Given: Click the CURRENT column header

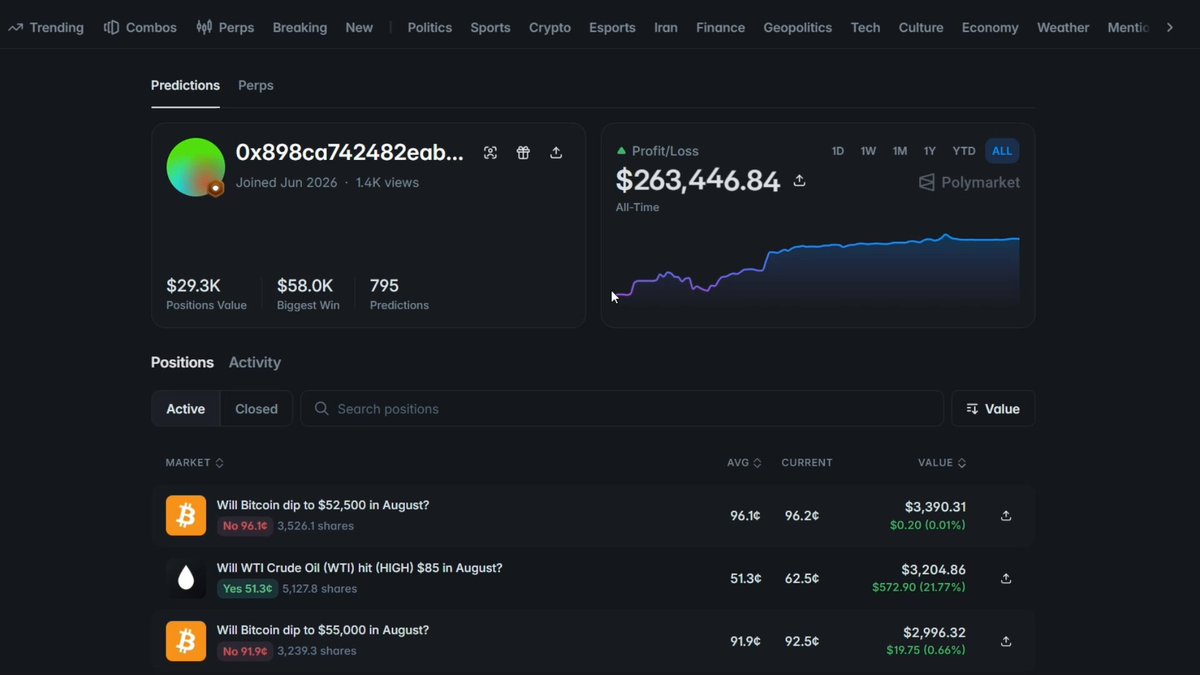Looking at the screenshot, I should pos(807,463).
